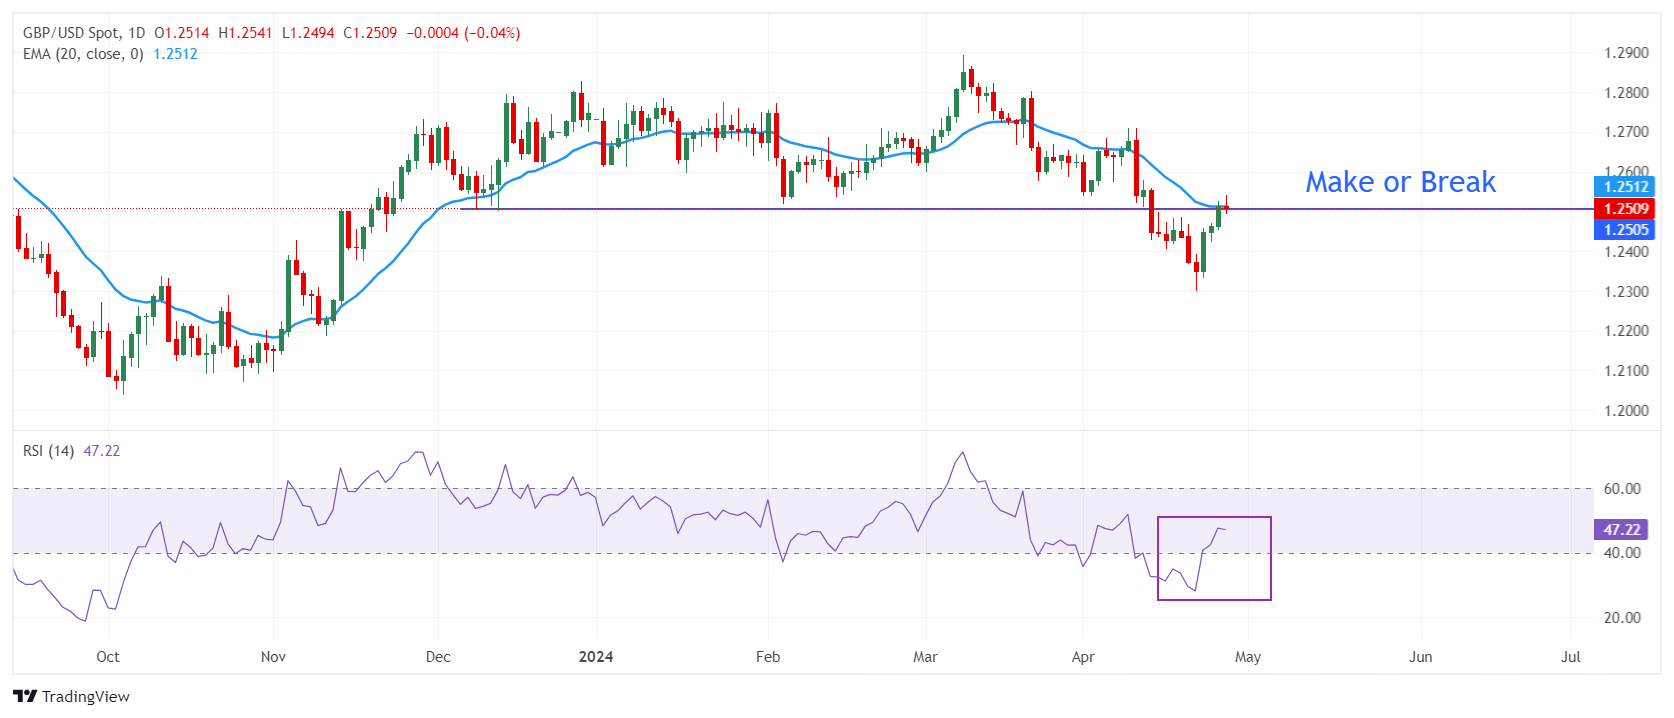Screen dimensions: 1674x718
Task: Click the May label on time axis
Action: click(1248, 657)
